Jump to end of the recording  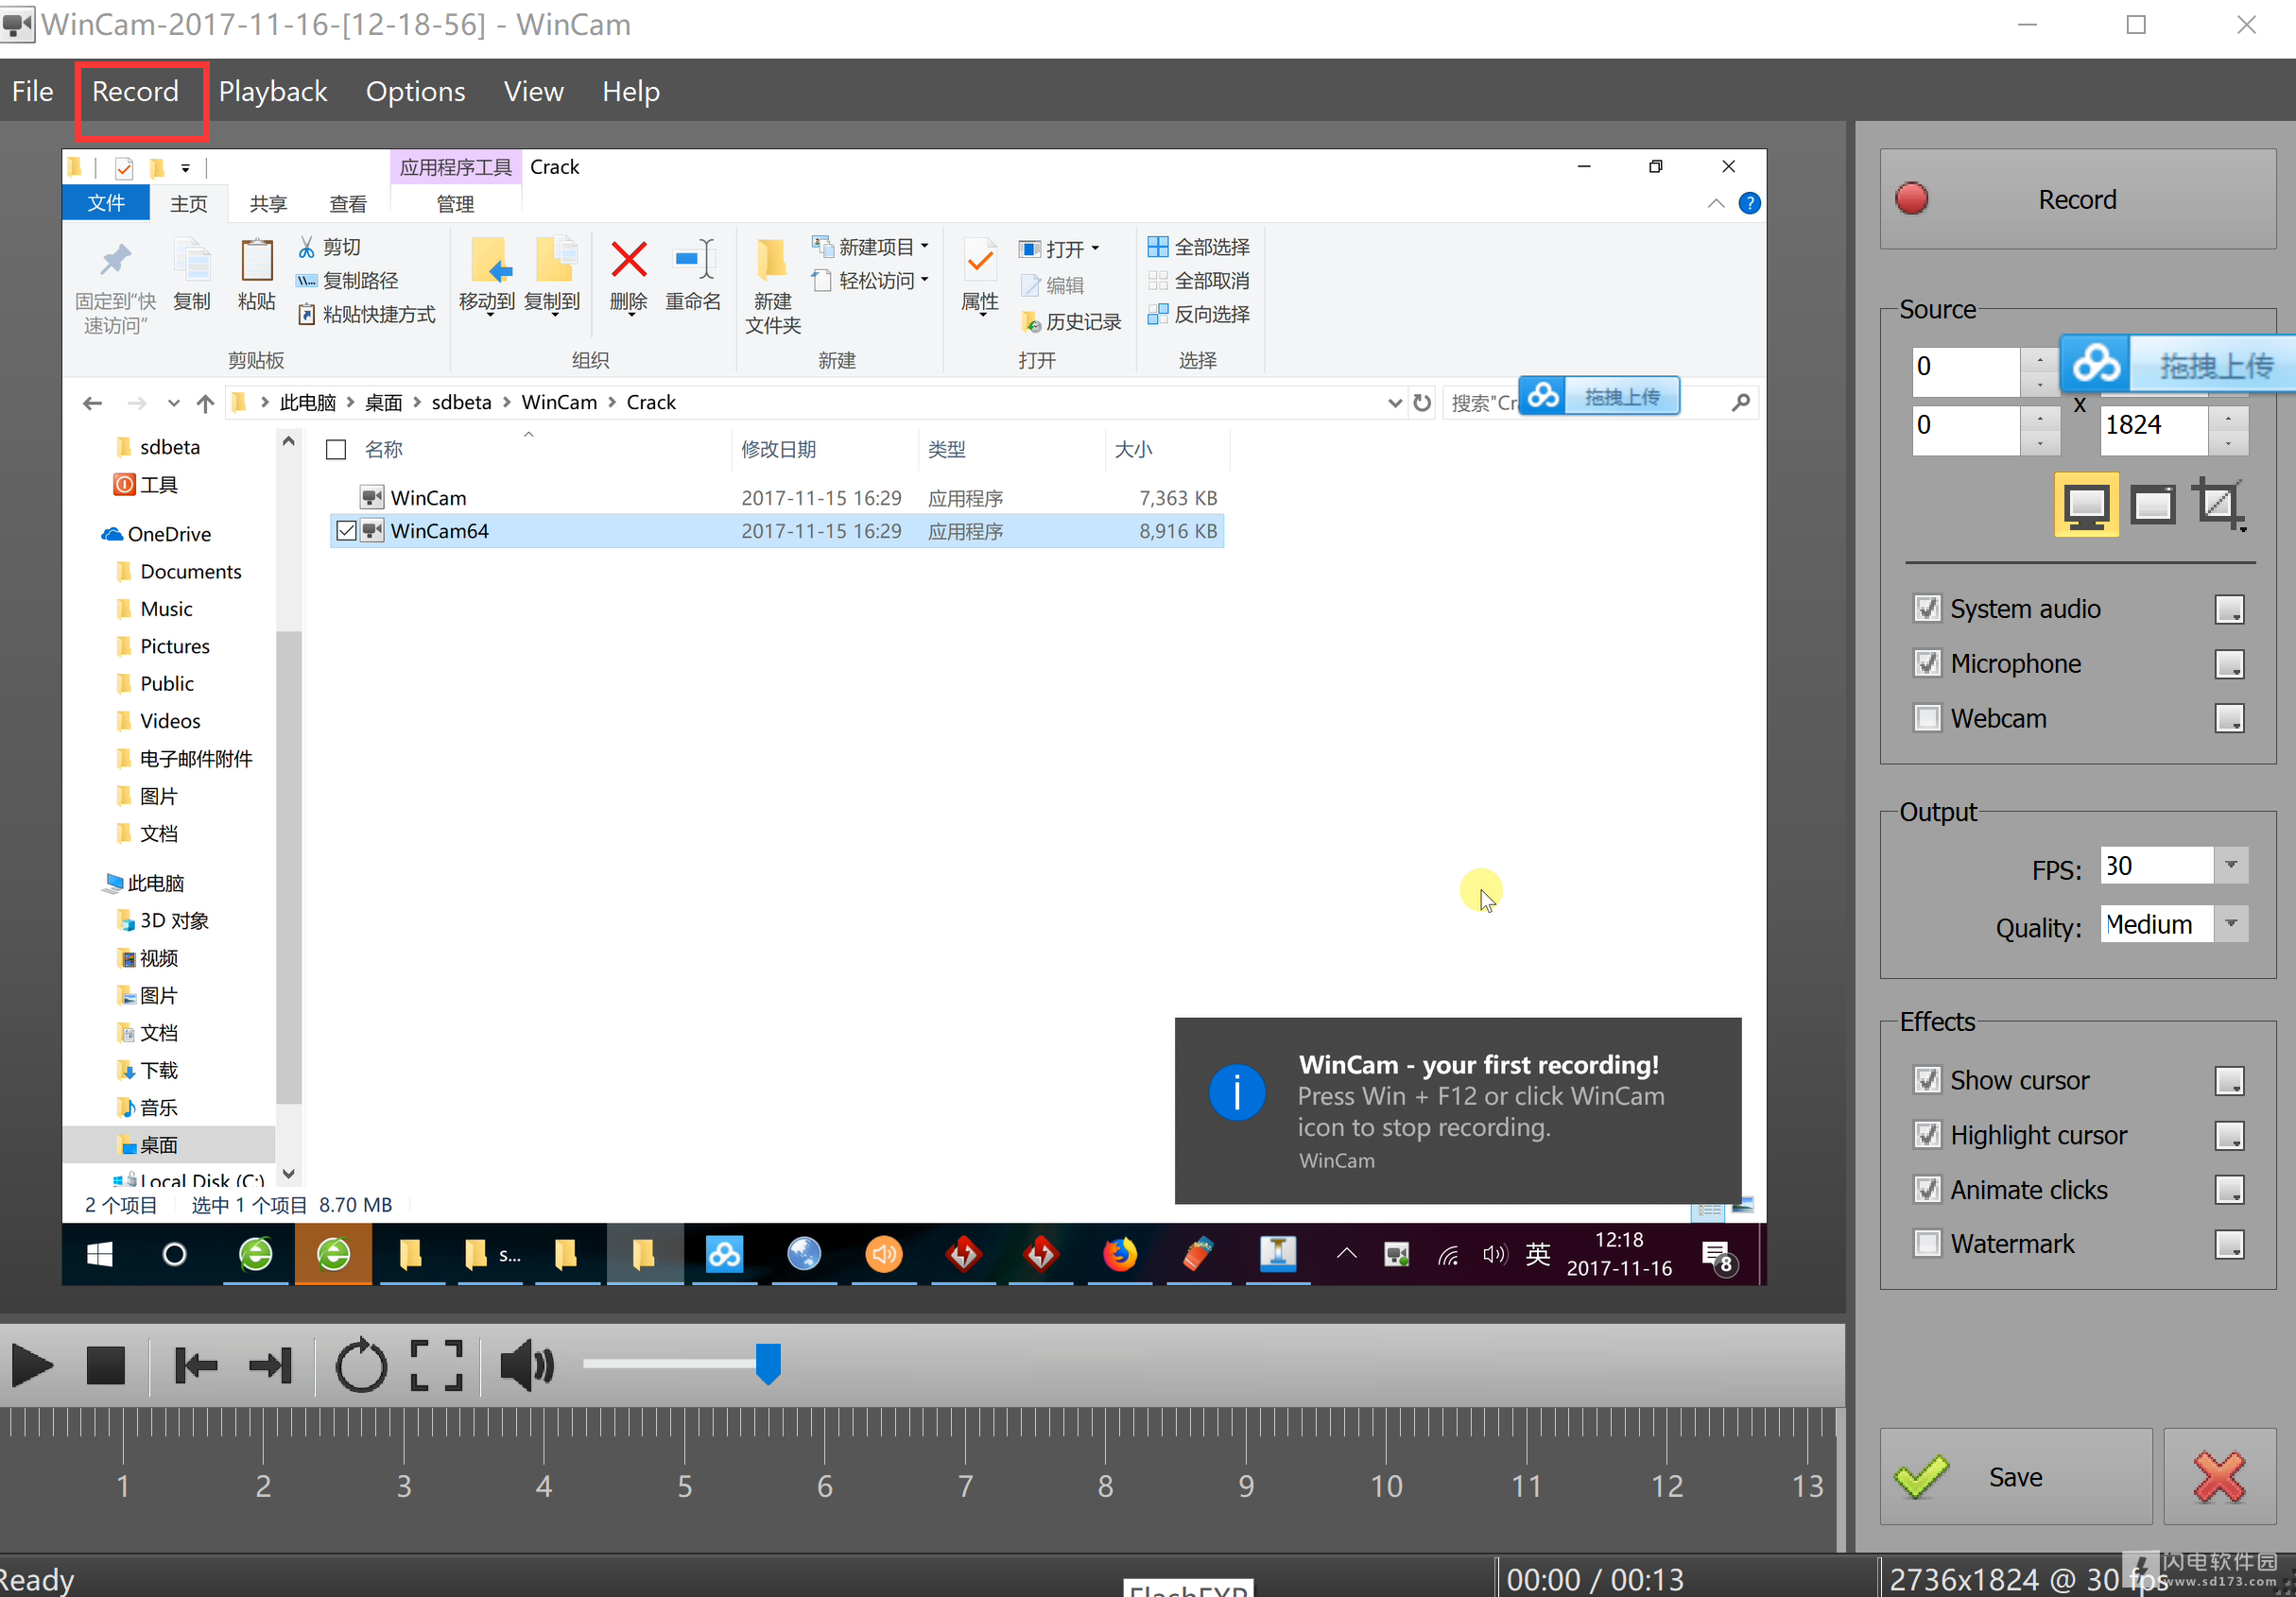(271, 1366)
